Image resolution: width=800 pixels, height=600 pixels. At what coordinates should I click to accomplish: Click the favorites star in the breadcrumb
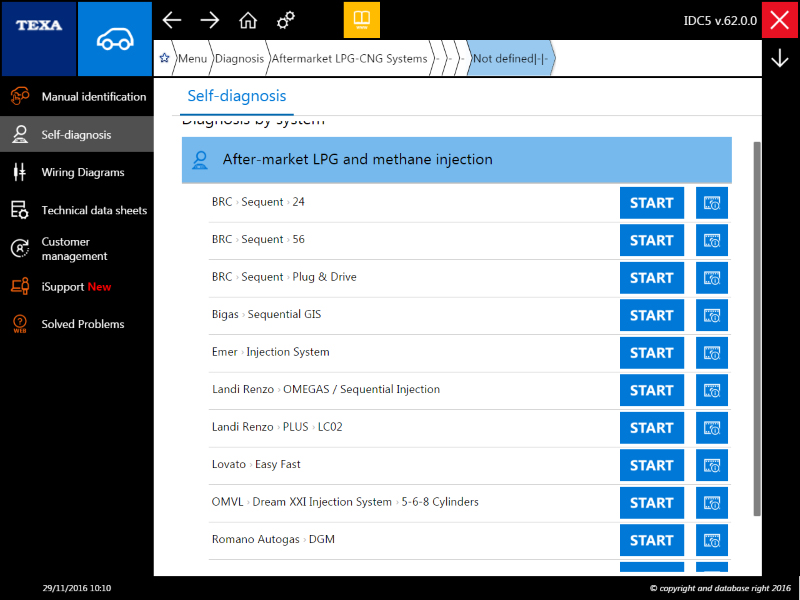click(x=164, y=58)
